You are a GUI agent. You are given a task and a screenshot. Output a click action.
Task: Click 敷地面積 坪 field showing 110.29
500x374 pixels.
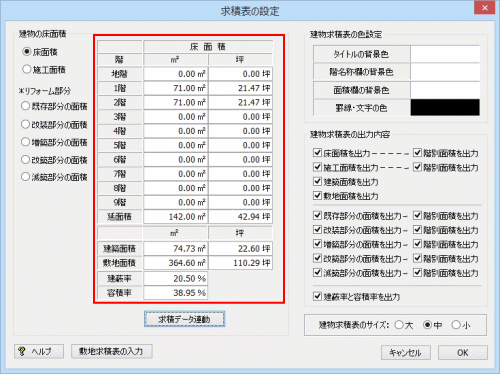(x=240, y=263)
